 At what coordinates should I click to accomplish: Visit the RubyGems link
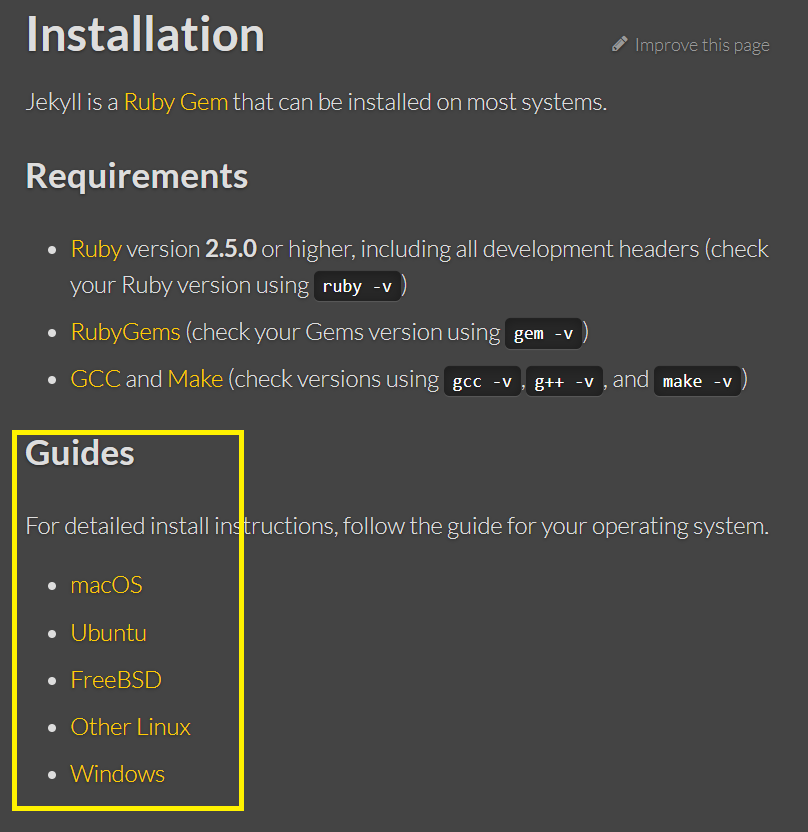pyautogui.click(x=126, y=332)
